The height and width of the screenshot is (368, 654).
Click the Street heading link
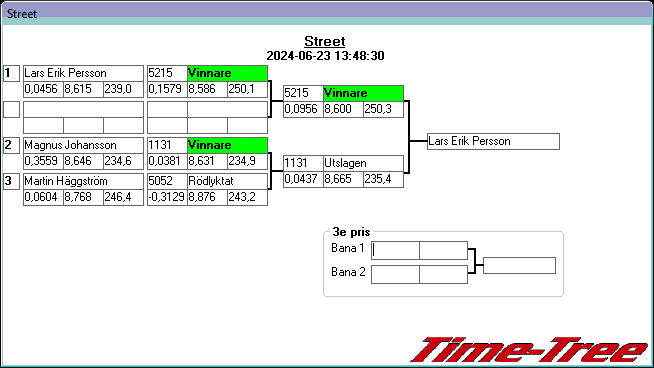point(324,41)
